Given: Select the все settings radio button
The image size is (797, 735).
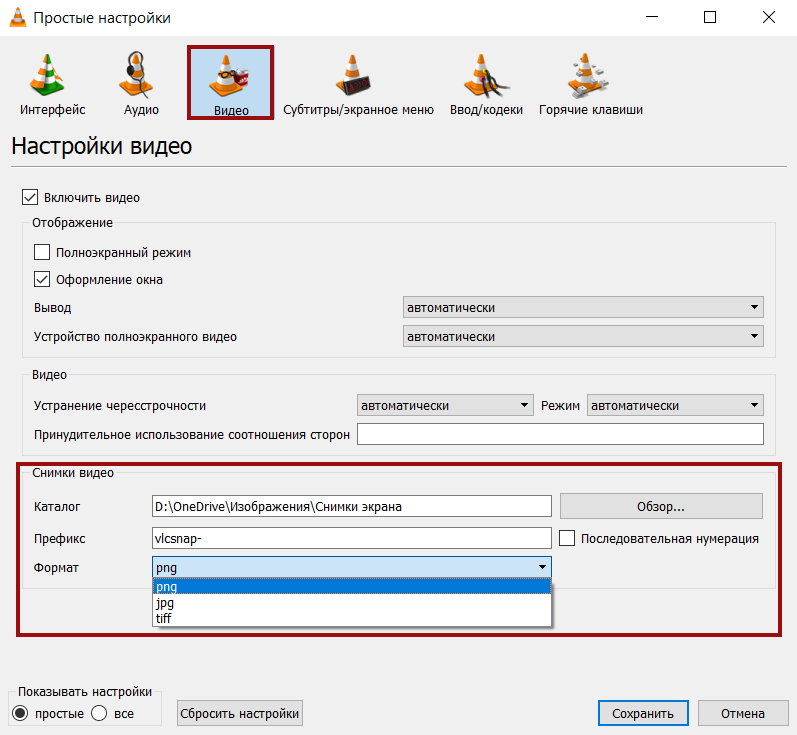Looking at the screenshot, I should tap(99, 713).
